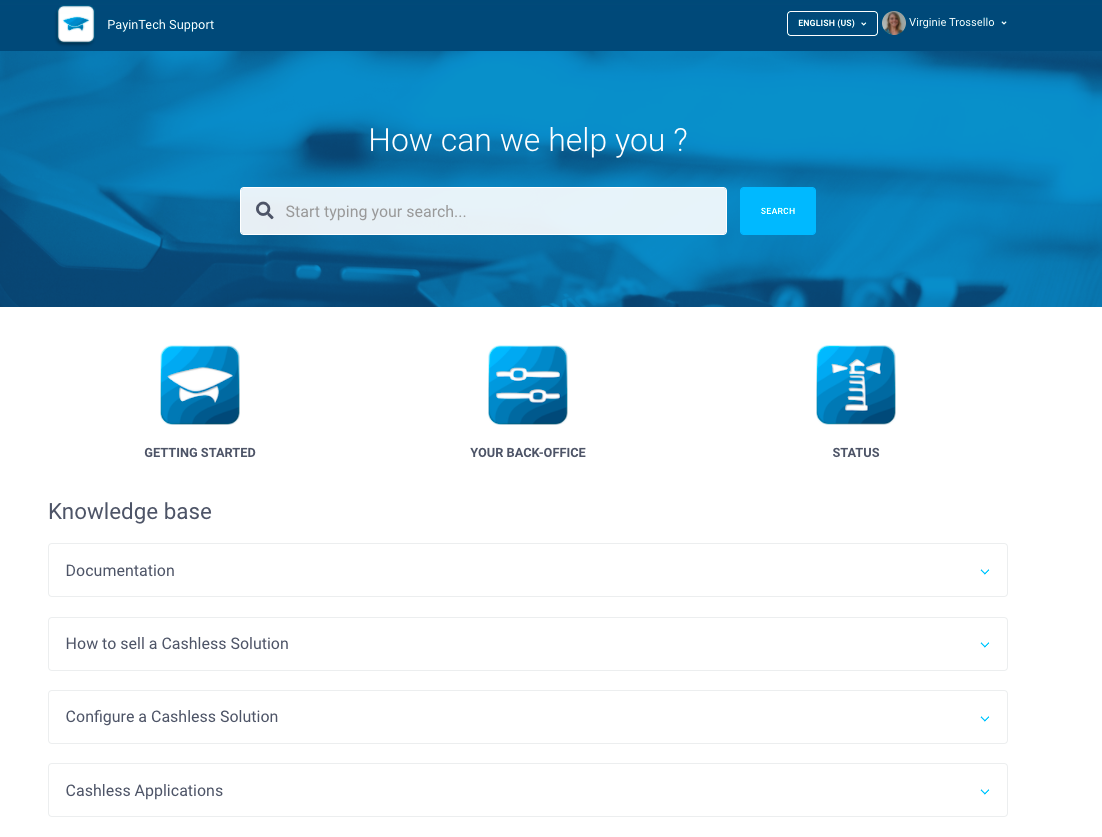Click the SEARCH button
1102x837 pixels.
tap(777, 211)
